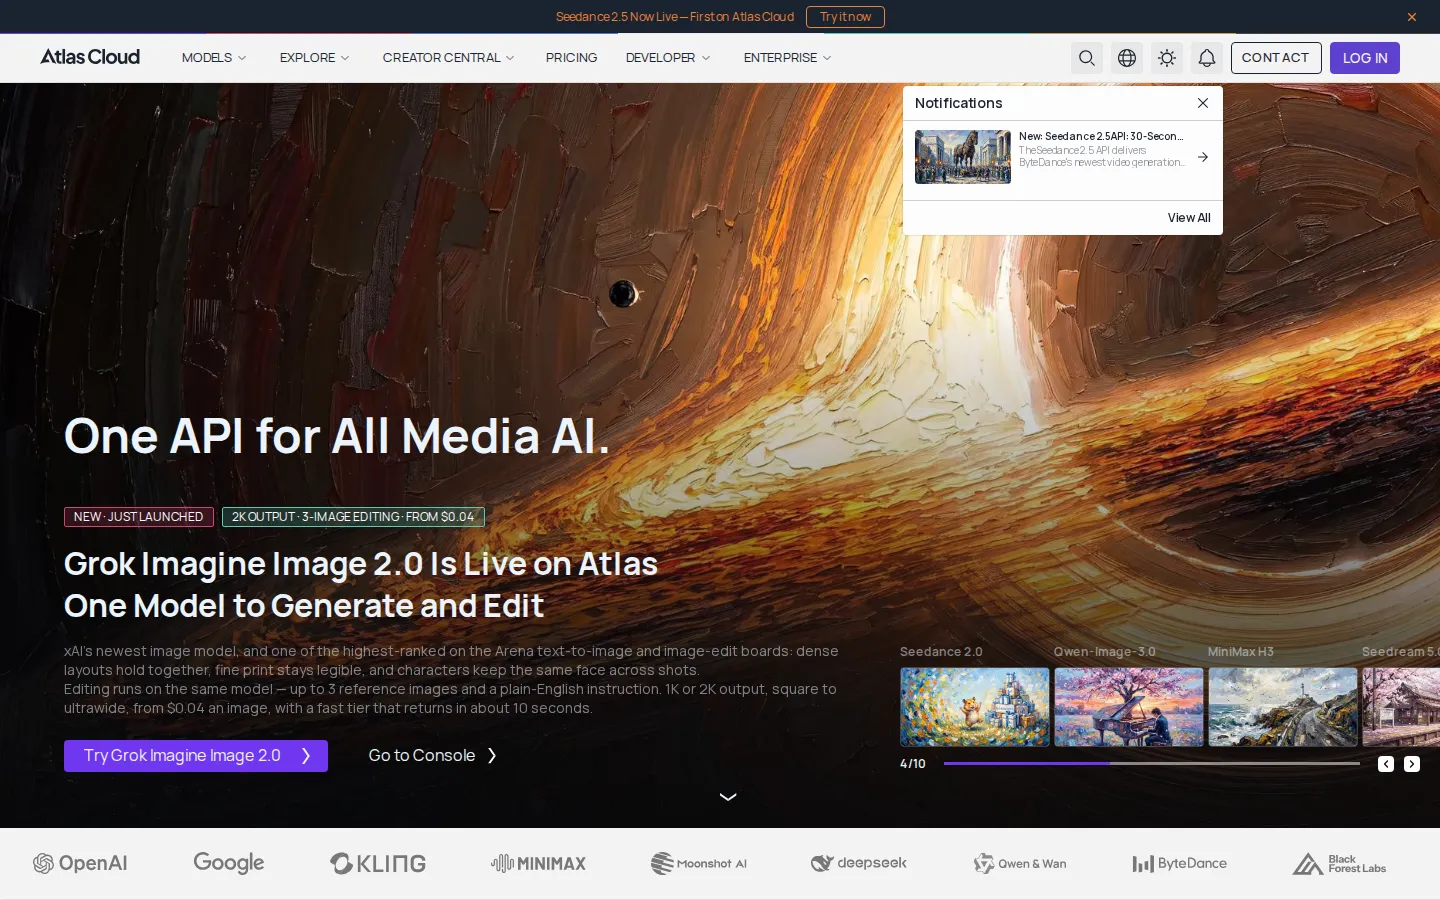Close the Notifications panel

pos(1203,103)
